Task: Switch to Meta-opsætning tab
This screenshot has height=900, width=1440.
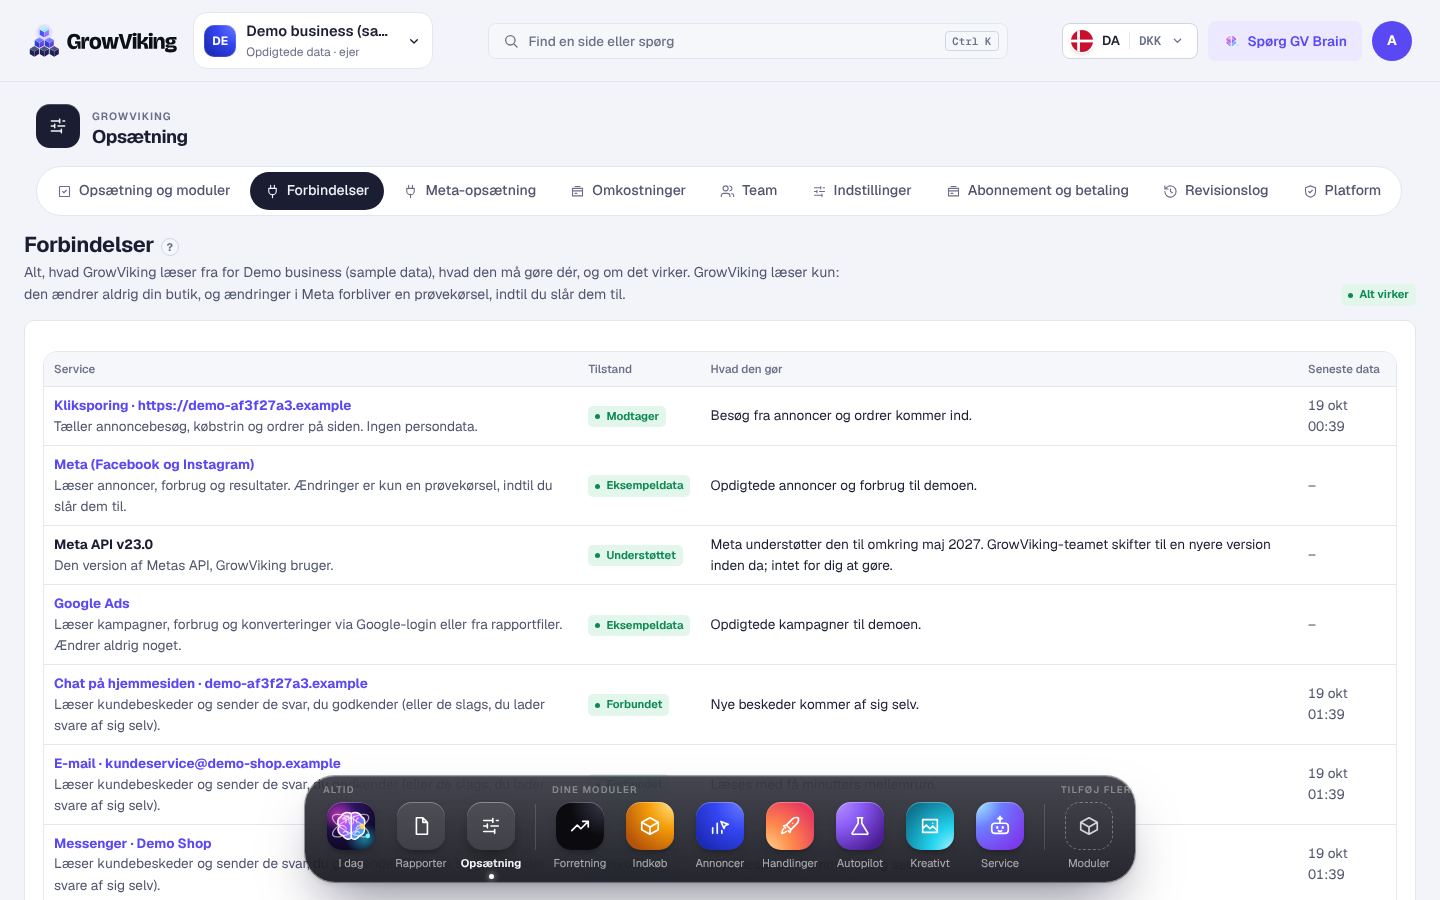Action: (470, 191)
